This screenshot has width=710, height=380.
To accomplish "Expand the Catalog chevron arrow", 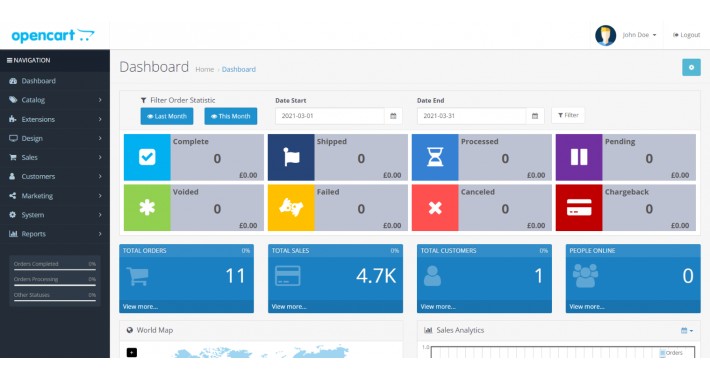I will click(x=100, y=100).
